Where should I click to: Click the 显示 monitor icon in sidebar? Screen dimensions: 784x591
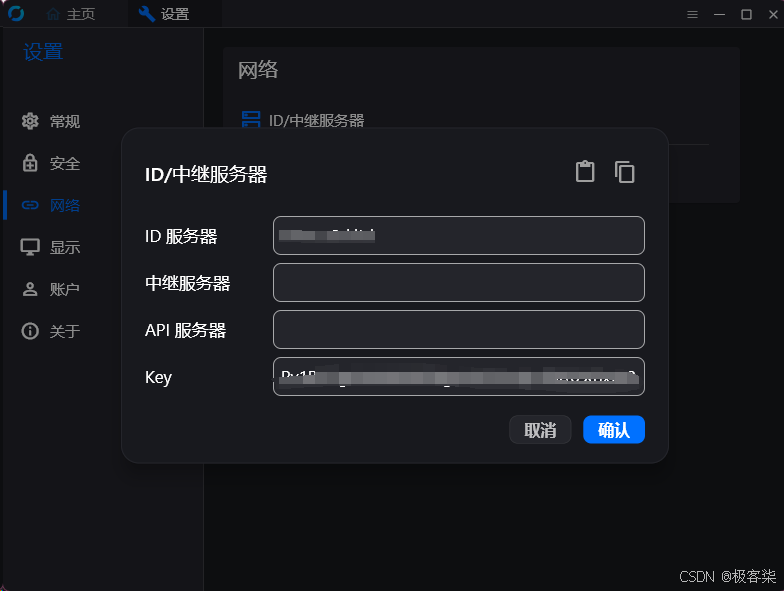(30, 247)
